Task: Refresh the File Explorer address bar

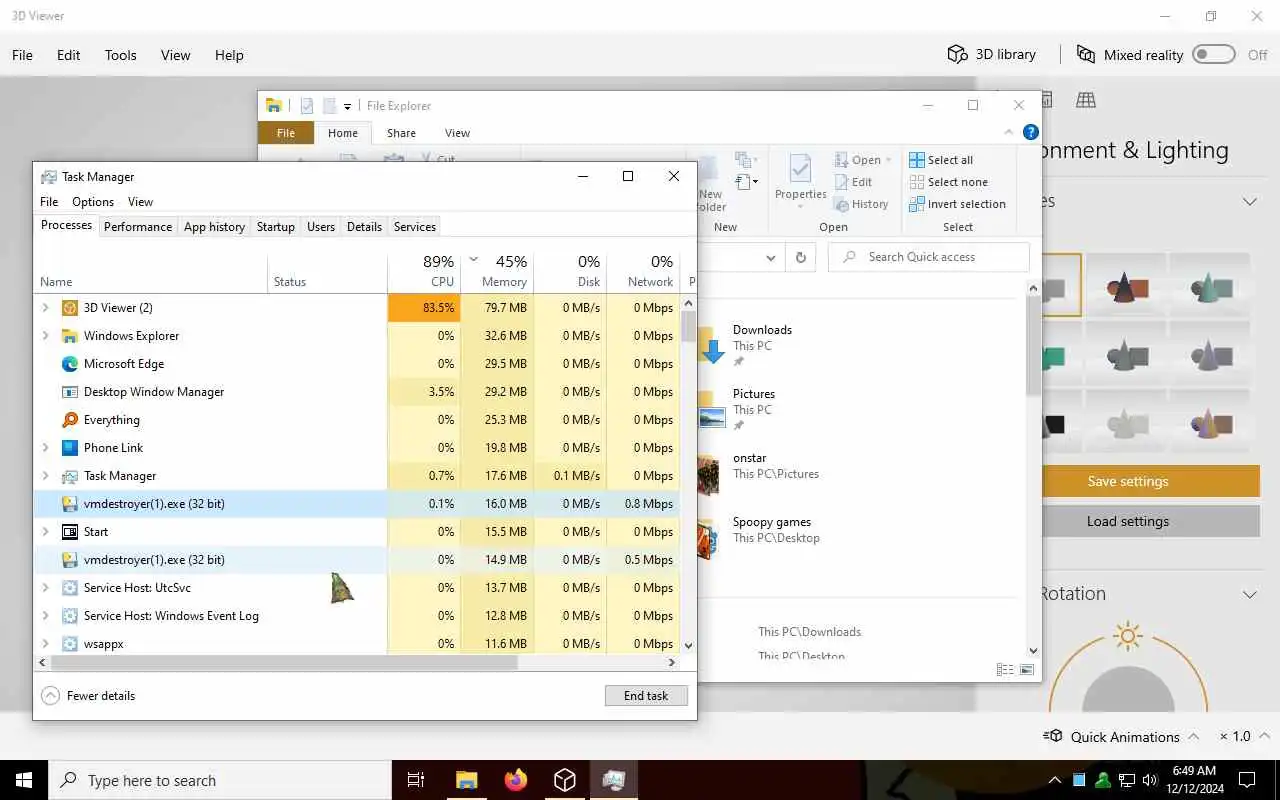Action: (801, 257)
